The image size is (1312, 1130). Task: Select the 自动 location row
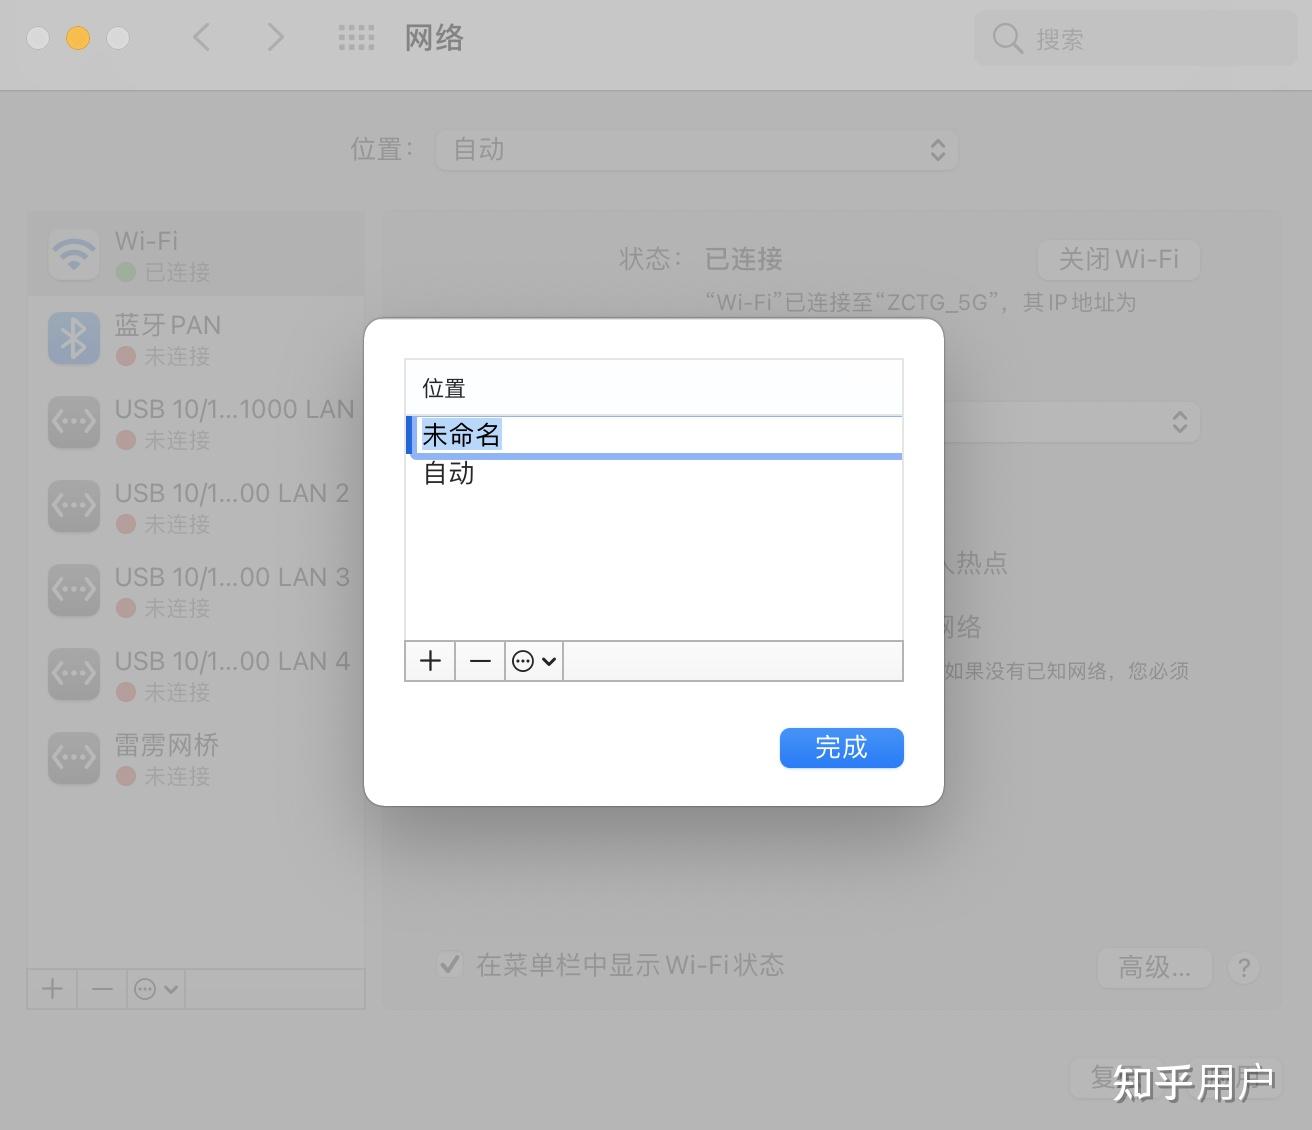click(654, 473)
